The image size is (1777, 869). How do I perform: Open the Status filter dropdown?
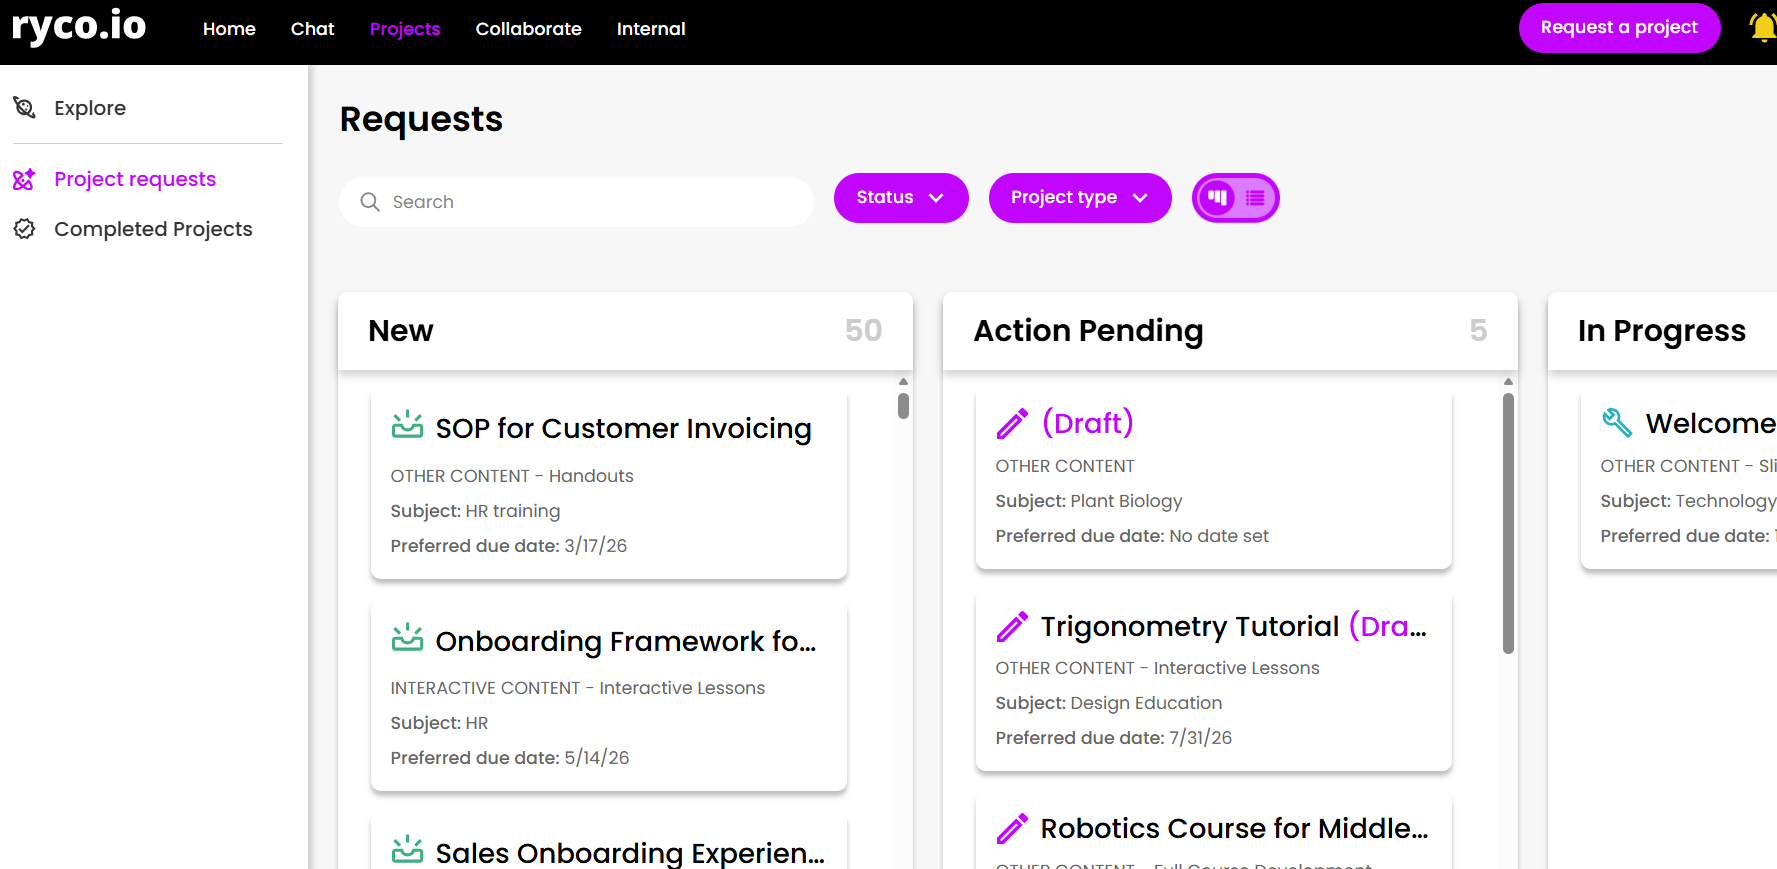tap(901, 198)
